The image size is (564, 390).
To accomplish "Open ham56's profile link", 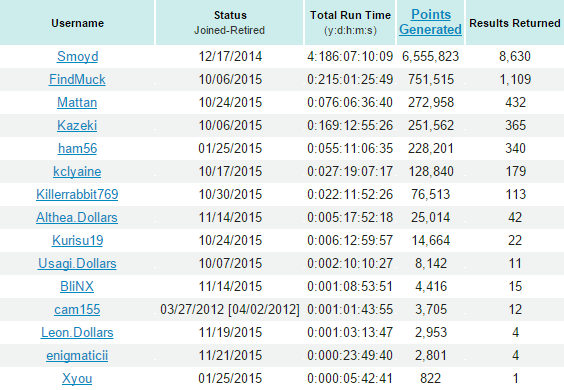I will click(77, 149).
